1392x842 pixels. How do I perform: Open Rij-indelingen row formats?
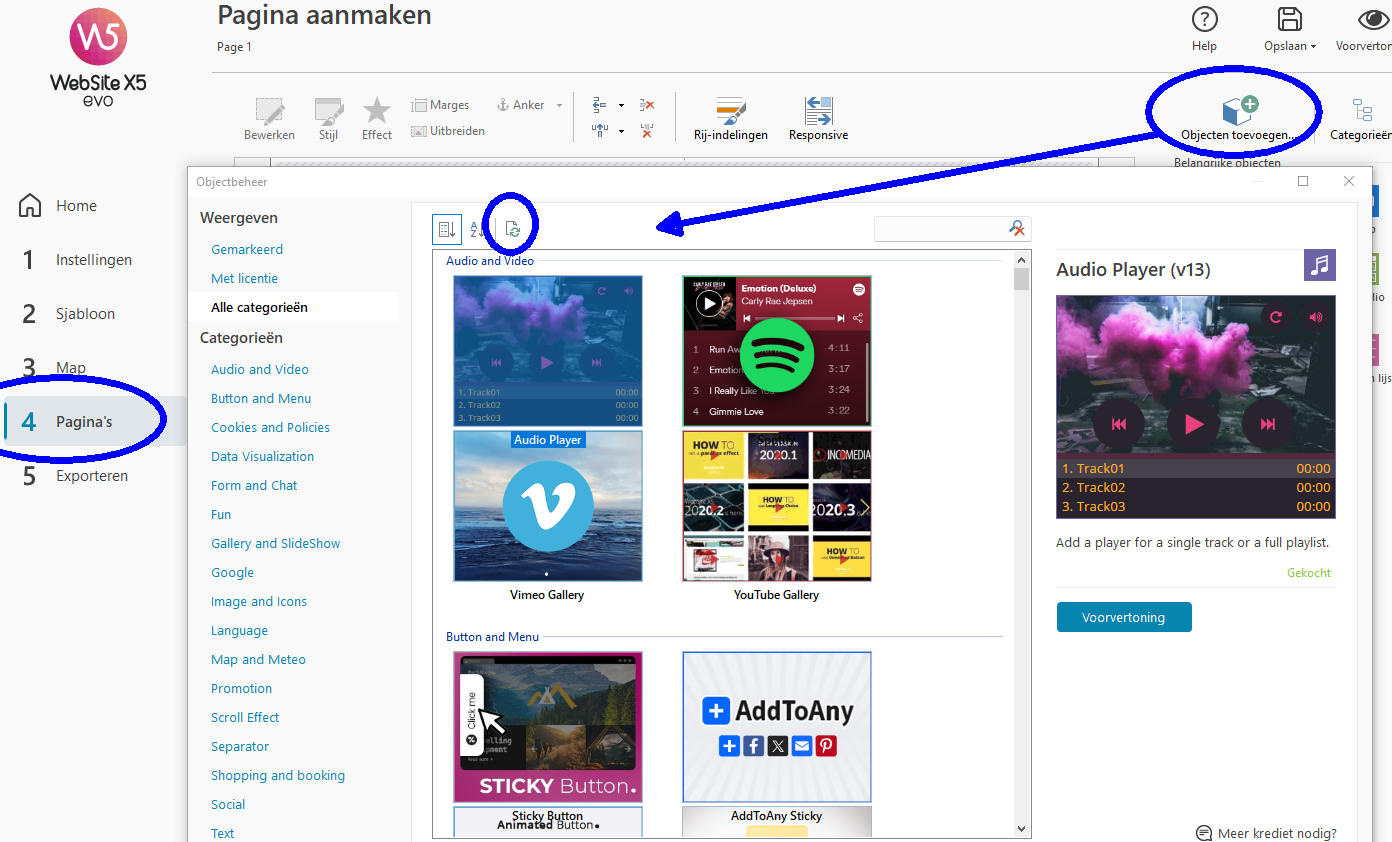(x=731, y=119)
